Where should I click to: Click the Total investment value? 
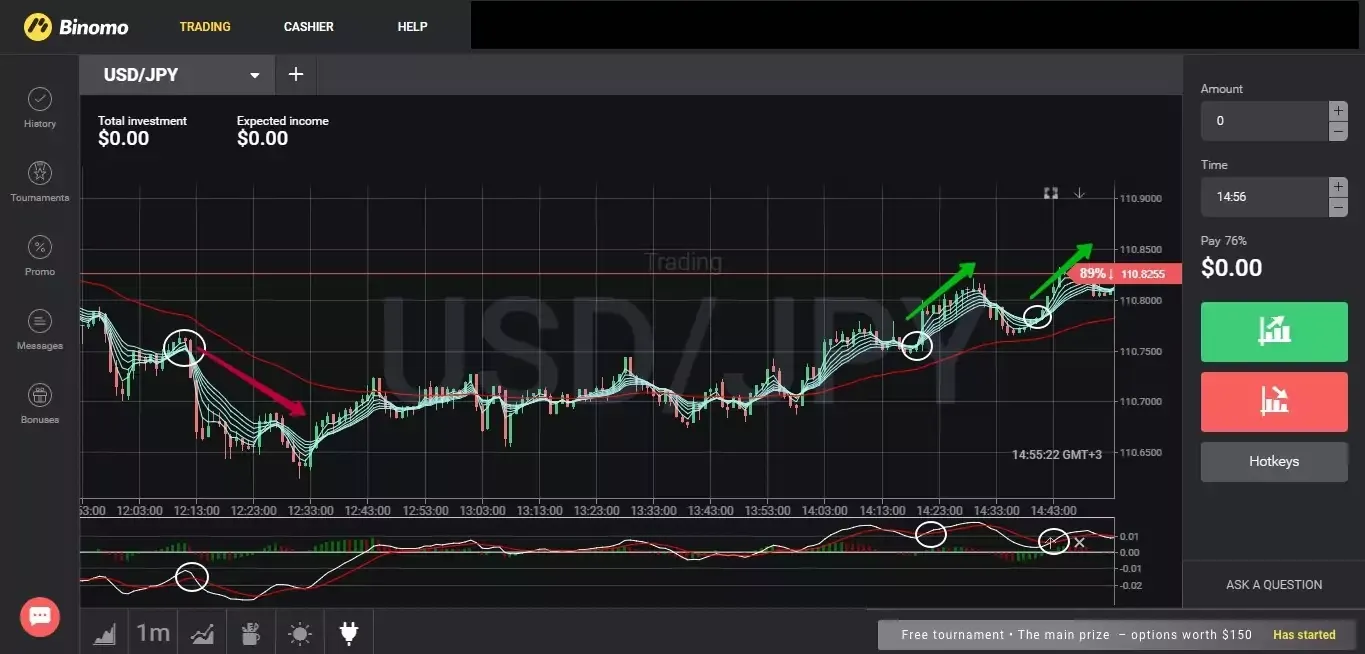point(123,139)
